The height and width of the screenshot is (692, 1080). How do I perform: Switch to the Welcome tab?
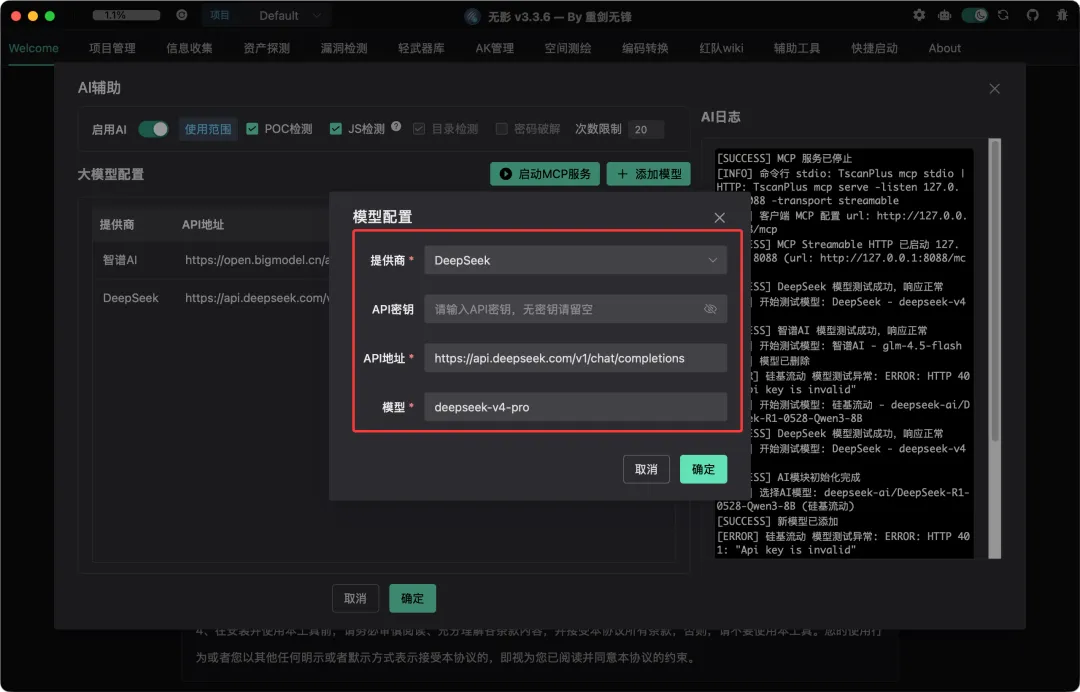tap(33, 48)
